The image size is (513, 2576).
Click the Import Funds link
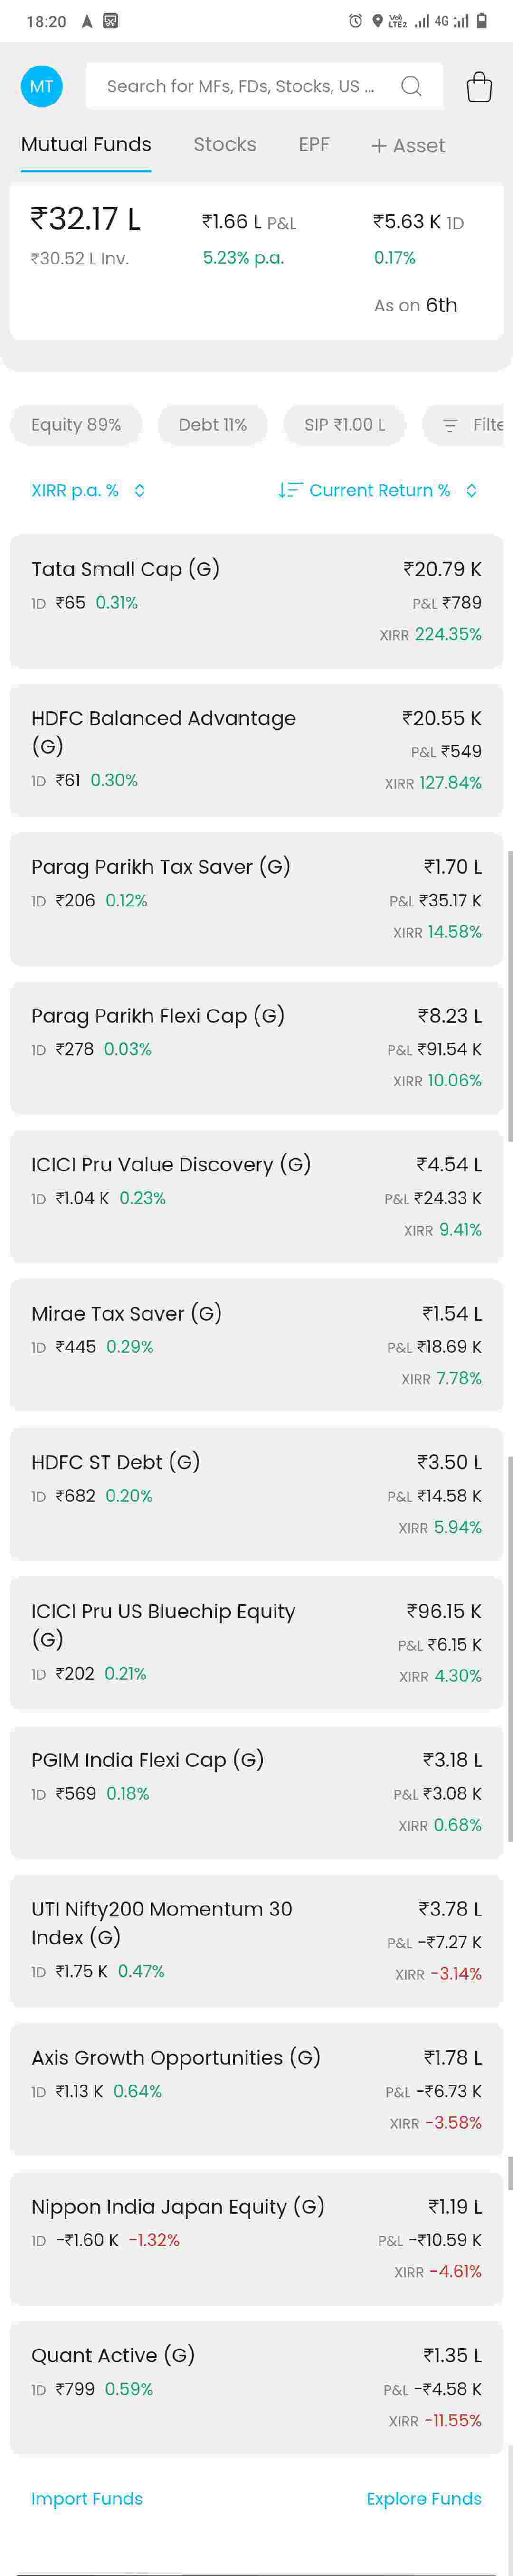pyautogui.click(x=87, y=2498)
